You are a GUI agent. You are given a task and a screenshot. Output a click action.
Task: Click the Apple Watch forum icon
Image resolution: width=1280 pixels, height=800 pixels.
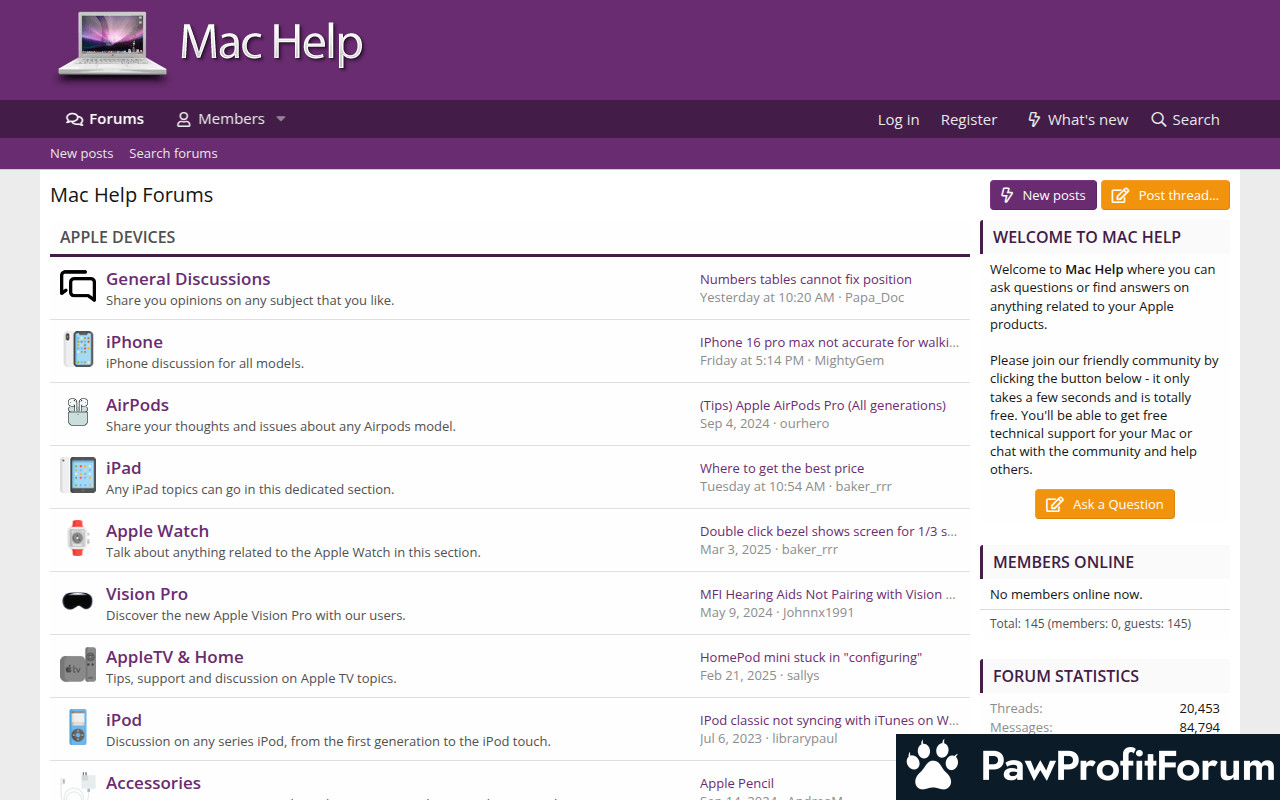tap(78, 538)
